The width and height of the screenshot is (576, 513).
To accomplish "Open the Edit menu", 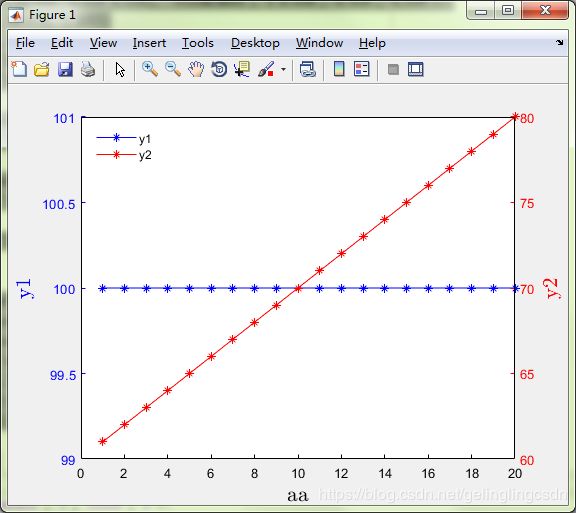I will point(62,43).
